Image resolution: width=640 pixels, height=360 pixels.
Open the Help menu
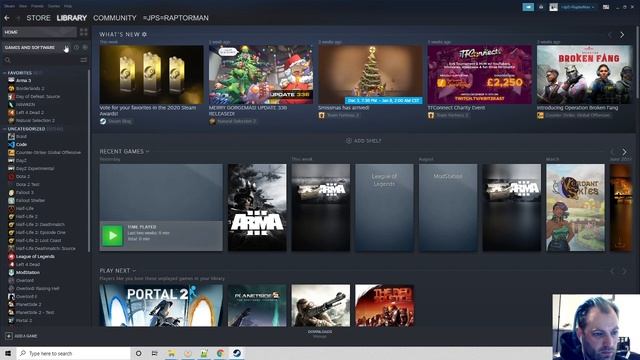68,6
